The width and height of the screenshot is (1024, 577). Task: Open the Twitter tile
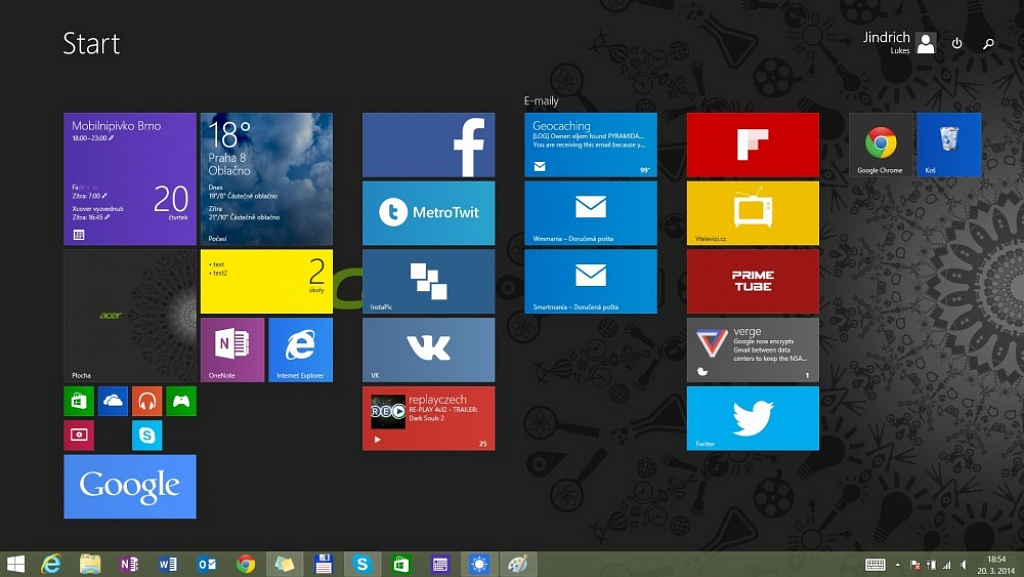point(752,418)
